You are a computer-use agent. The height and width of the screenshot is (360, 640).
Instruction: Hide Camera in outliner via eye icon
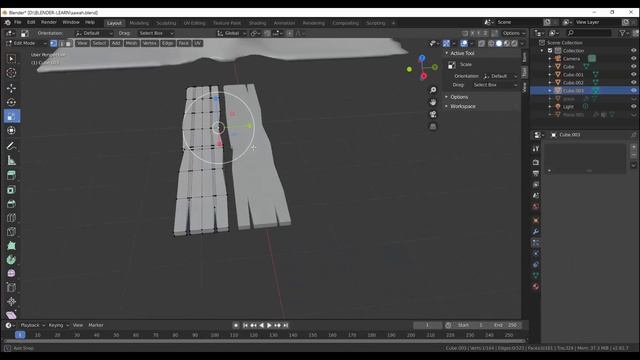(633, 59)
